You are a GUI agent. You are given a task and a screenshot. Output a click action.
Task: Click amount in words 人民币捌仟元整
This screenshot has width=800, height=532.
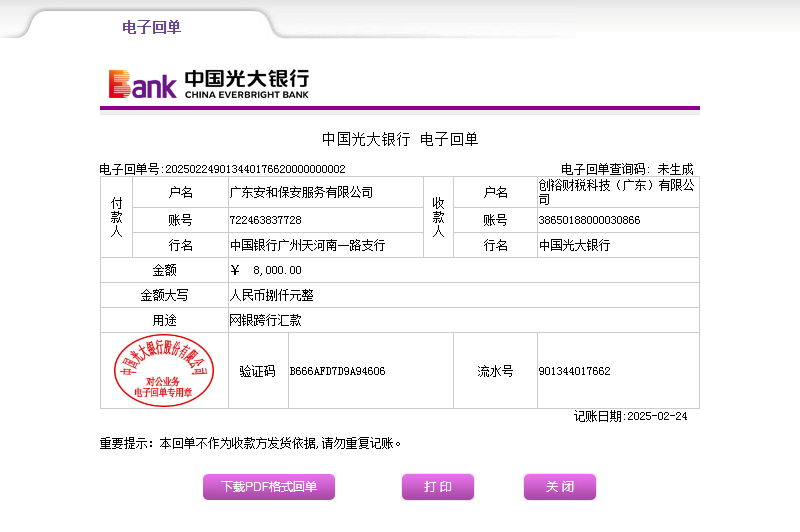tap(271, 295)
